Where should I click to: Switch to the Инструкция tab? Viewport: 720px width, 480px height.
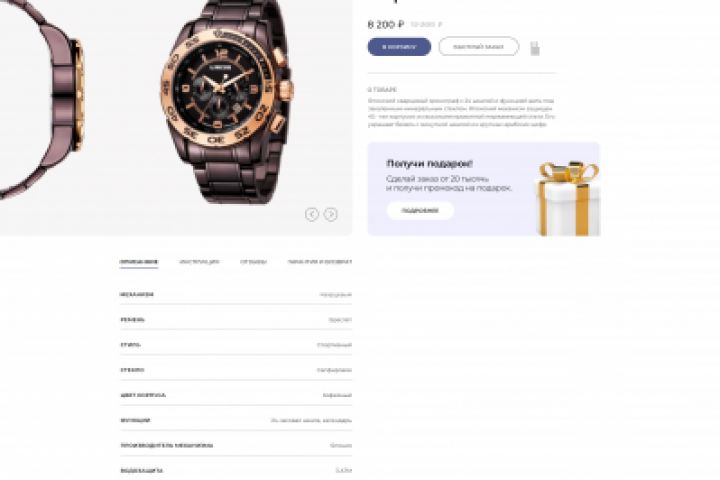199,262
